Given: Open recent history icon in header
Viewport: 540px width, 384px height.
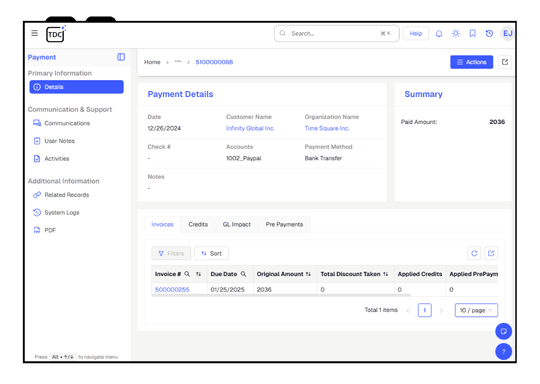Looking at the screenshot, I should tap(489, 33).
